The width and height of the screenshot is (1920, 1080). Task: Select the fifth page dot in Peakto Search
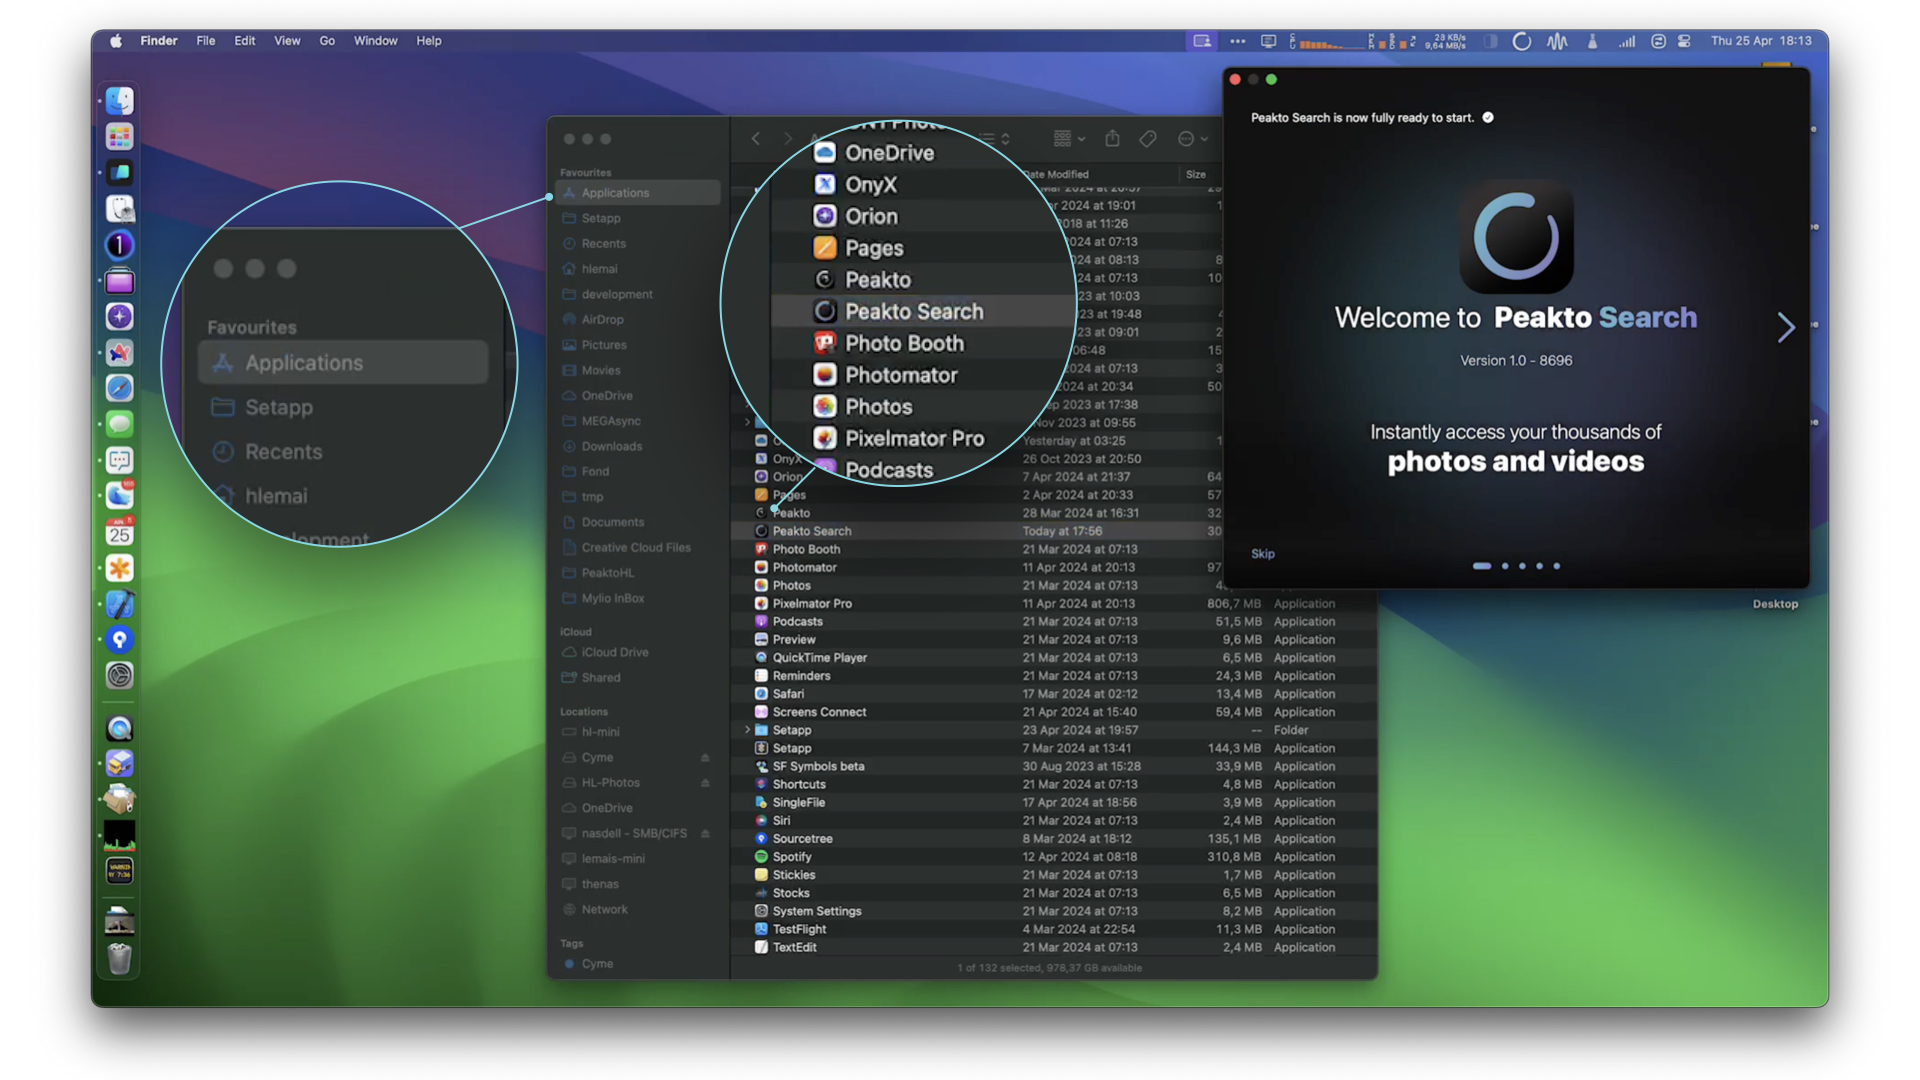1556,566
